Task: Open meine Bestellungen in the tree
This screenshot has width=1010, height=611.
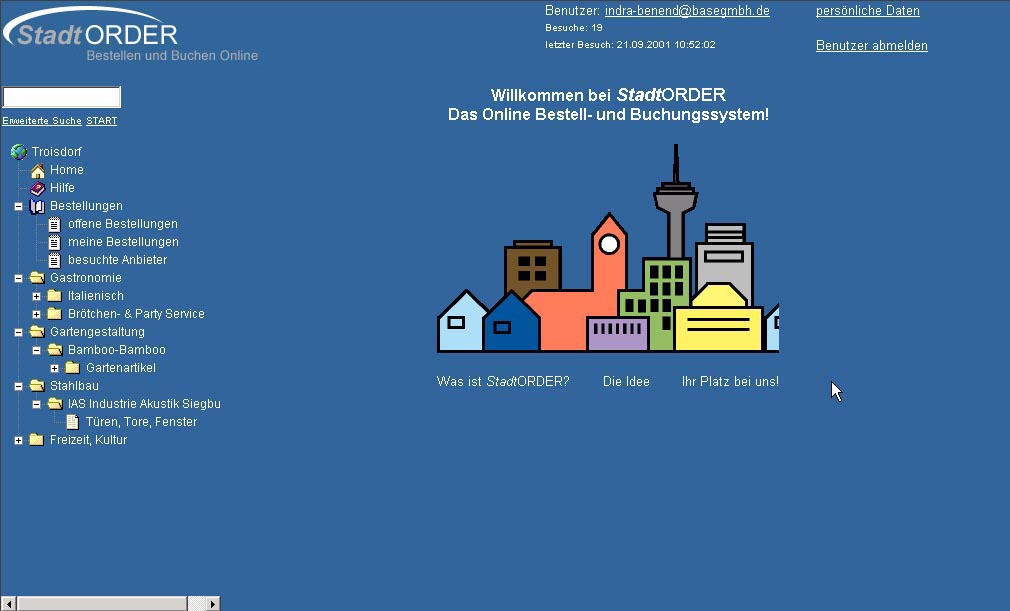Action: (123, 242)
